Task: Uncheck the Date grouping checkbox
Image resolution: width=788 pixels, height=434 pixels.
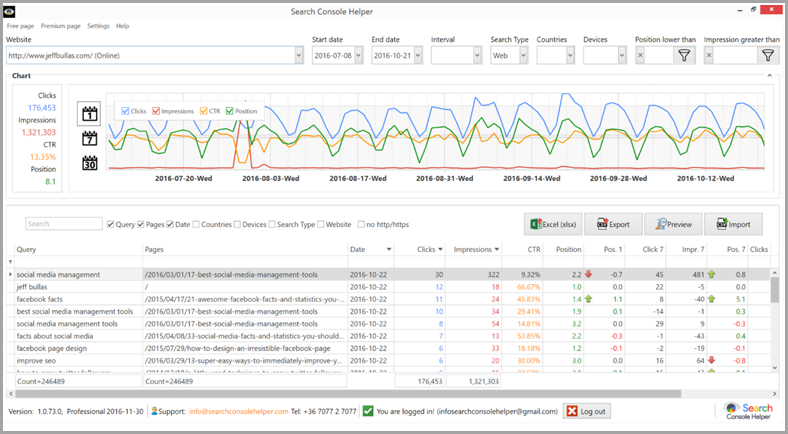Action: point(170,224)
